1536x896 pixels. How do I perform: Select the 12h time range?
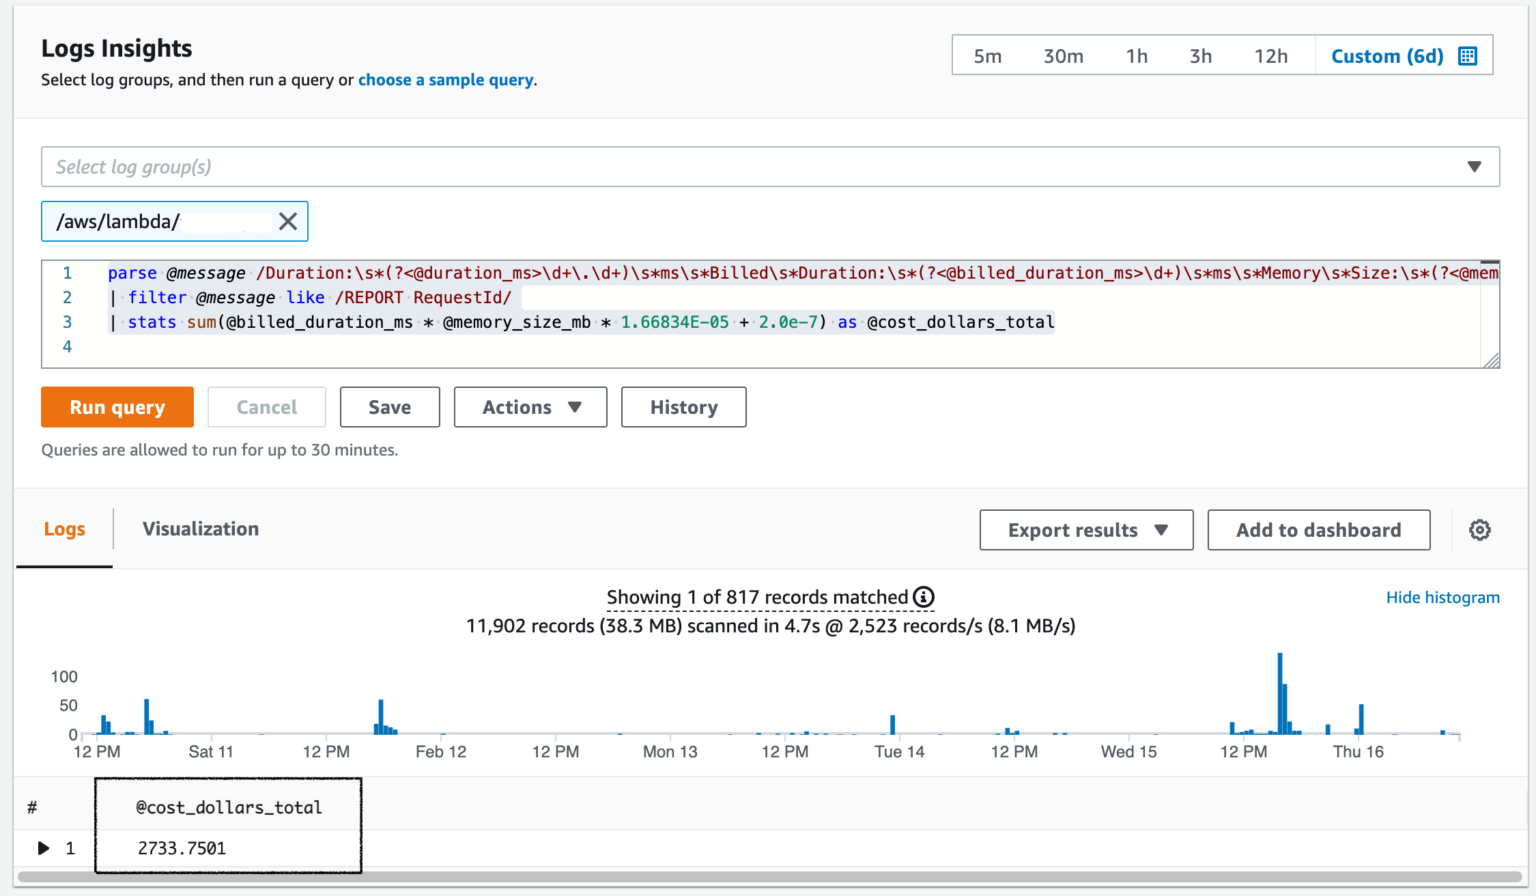point(1271,56)
